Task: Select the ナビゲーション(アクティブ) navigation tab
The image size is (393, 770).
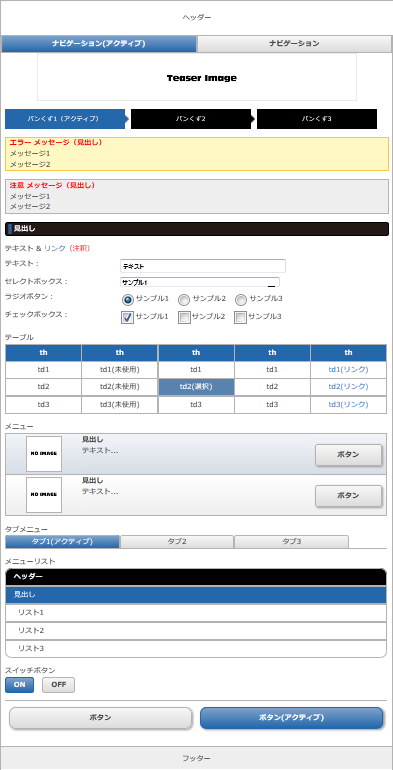Action: pos(99,44)
